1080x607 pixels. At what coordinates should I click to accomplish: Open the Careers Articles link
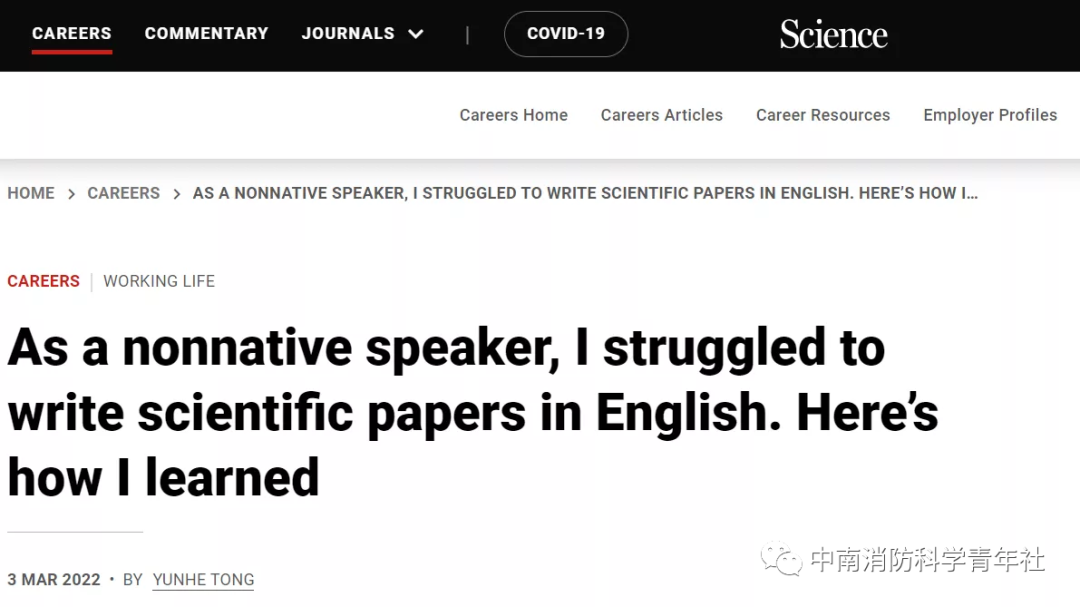click(661, 115)
